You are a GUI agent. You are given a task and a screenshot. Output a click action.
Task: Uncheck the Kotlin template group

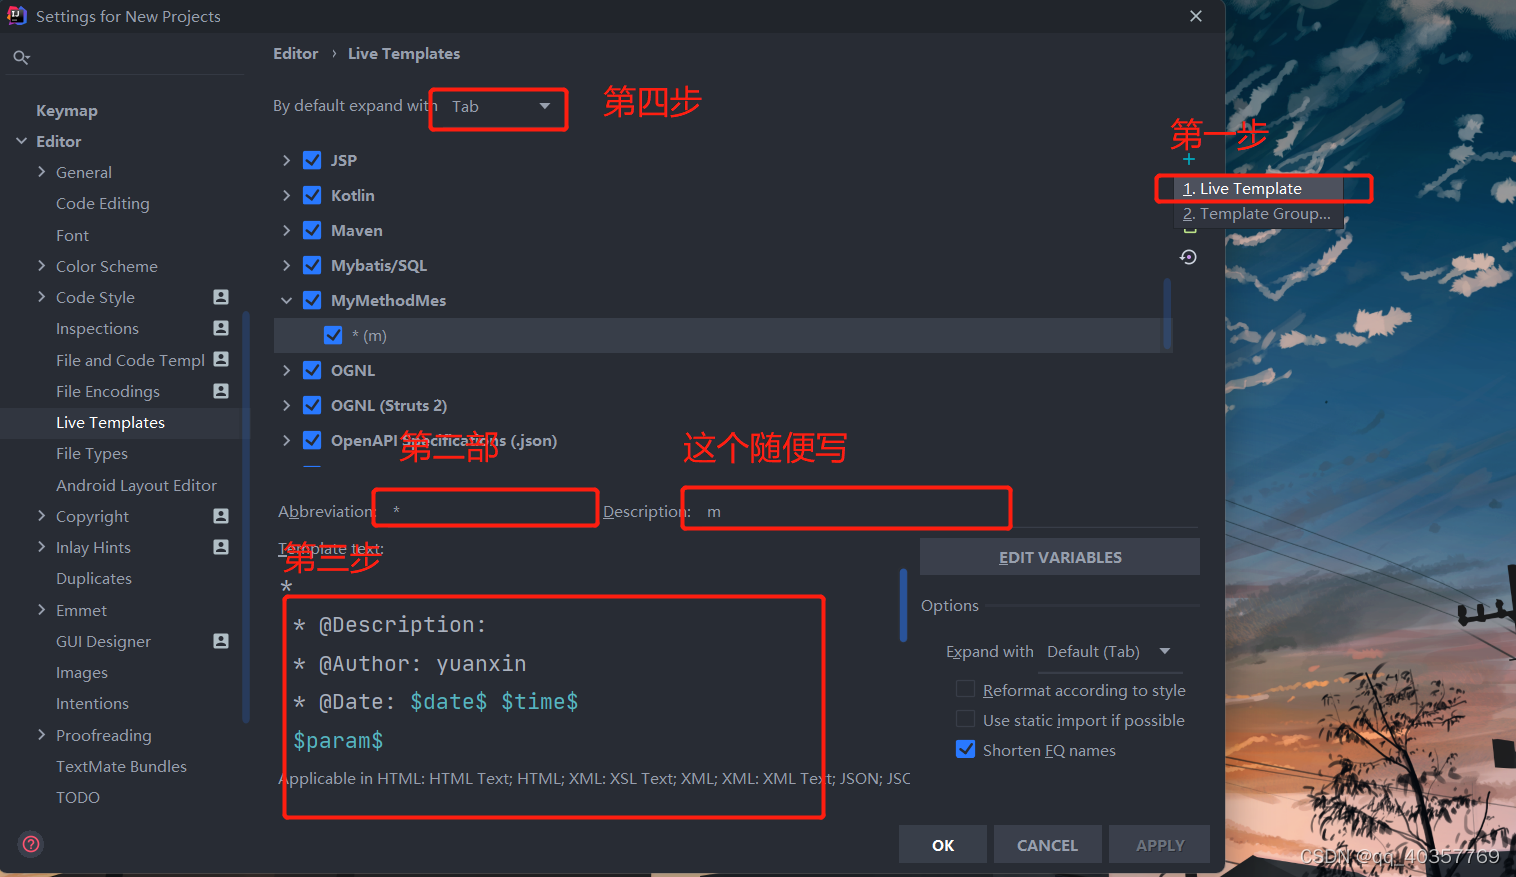[312, 195]
